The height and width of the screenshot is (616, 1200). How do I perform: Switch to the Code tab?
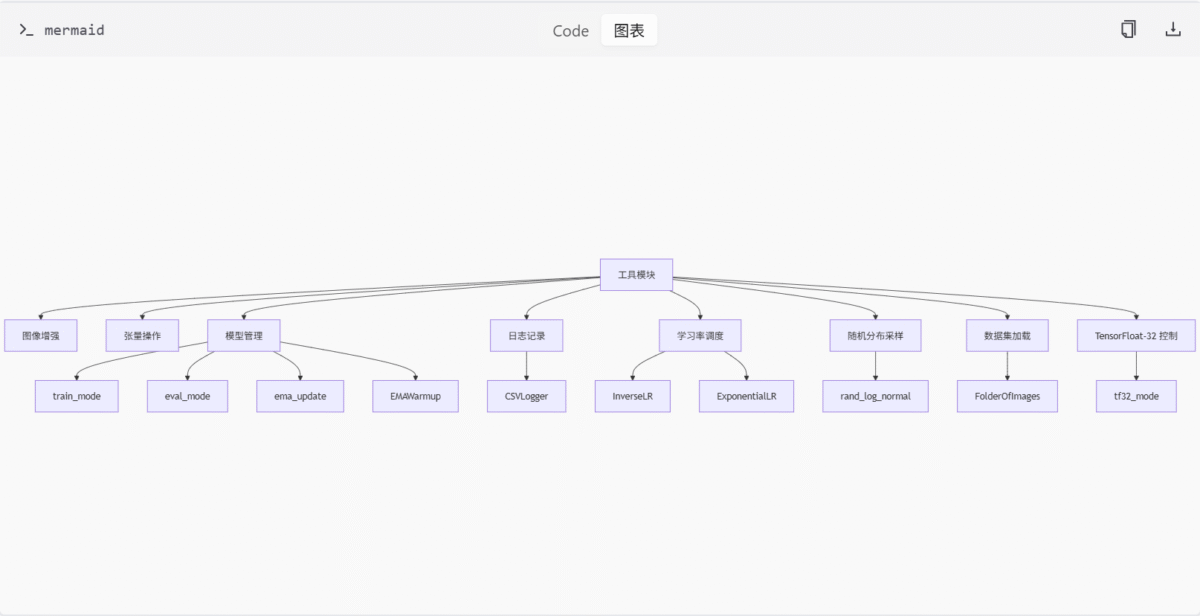coord(570,31)
